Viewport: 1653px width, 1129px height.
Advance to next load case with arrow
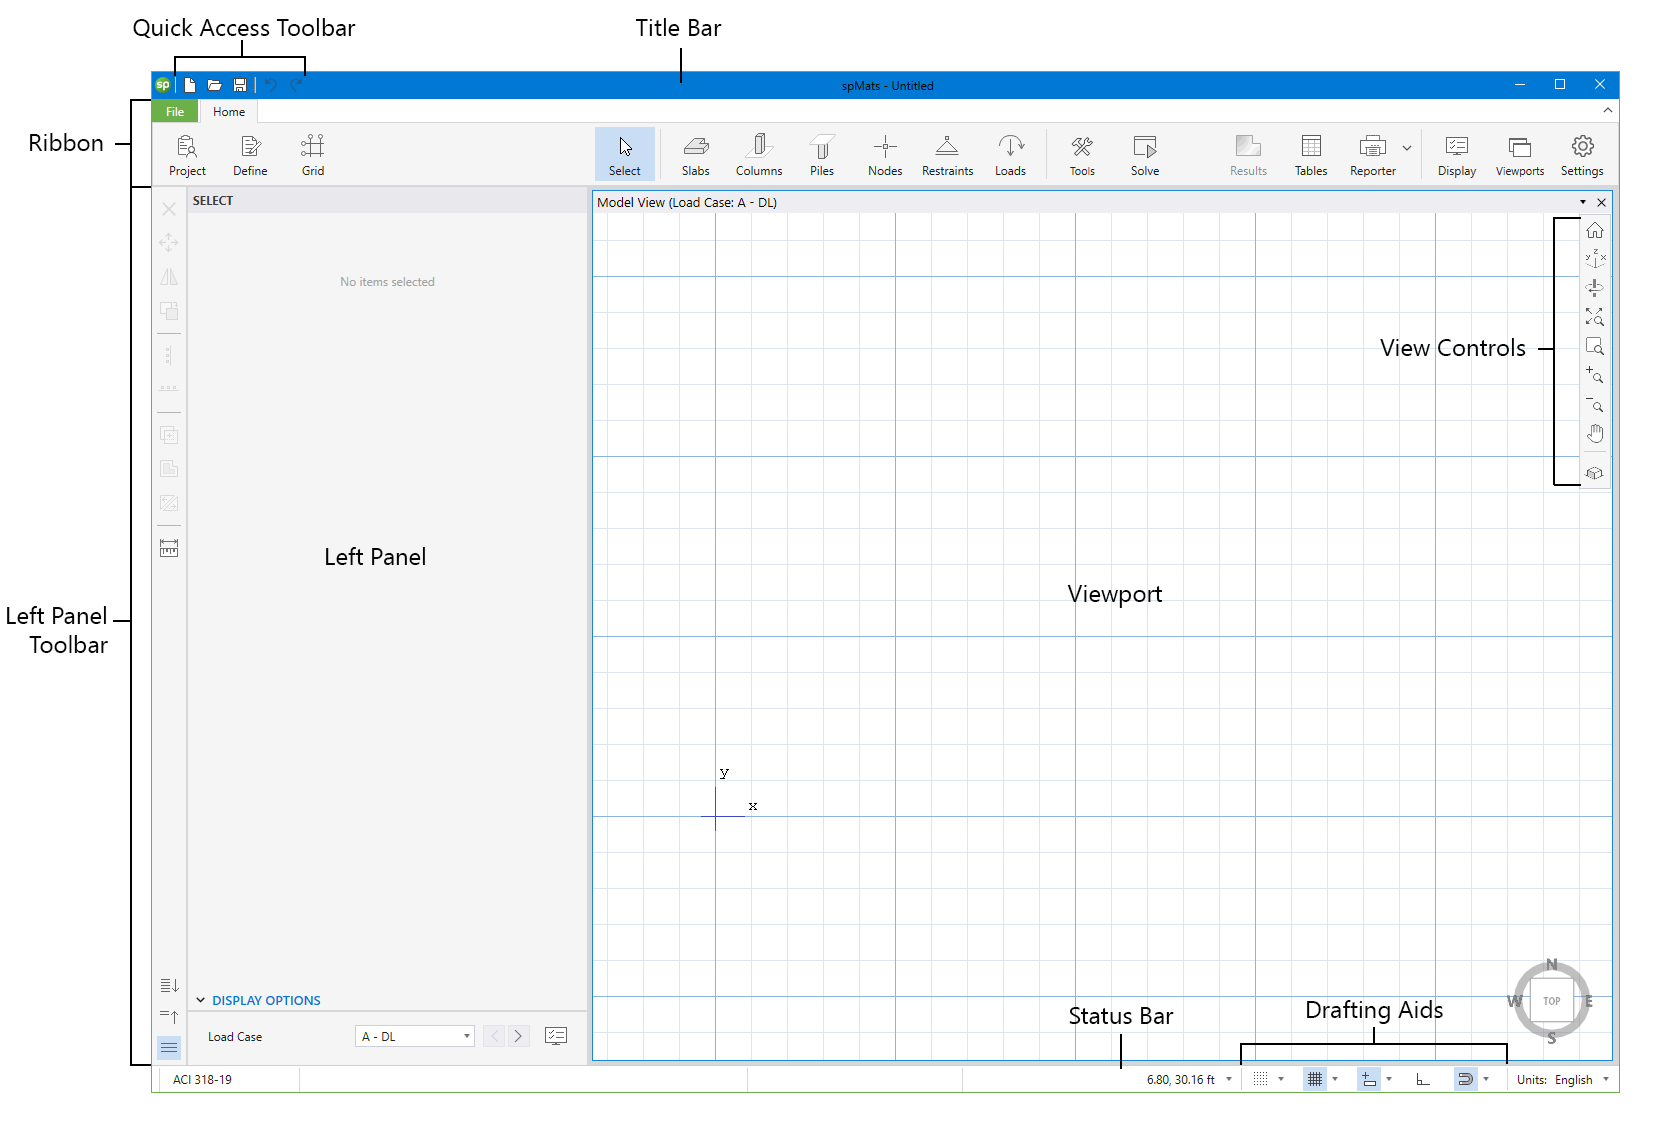click(518, 1036)
